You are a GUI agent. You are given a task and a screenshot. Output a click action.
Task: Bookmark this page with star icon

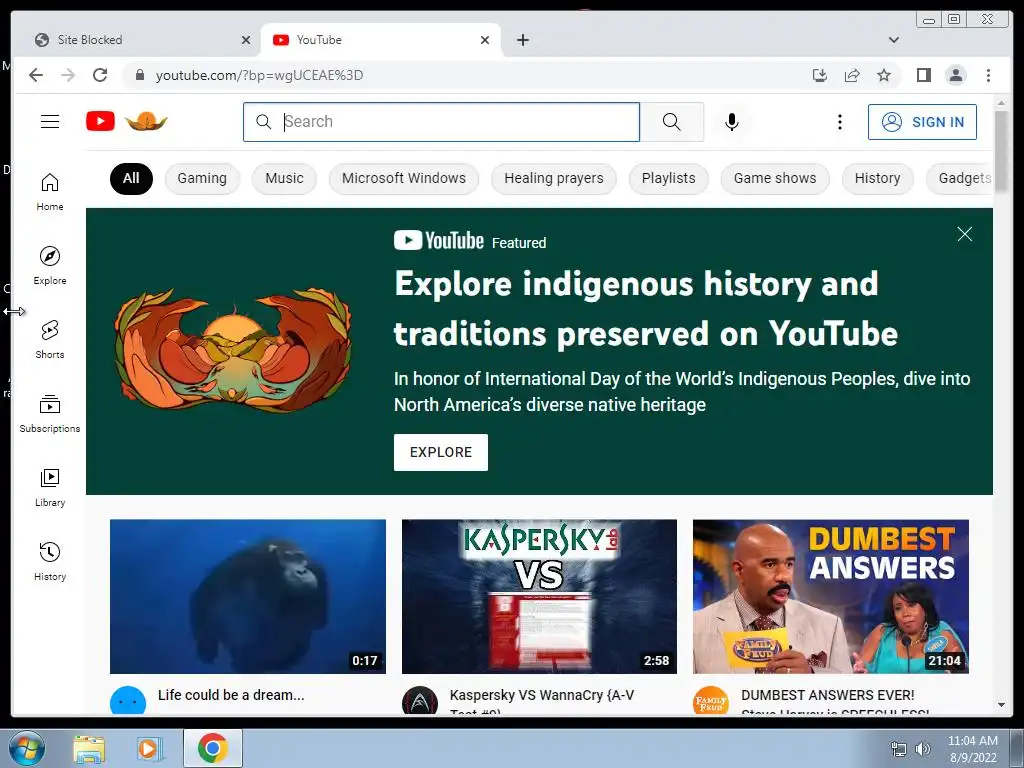(x=884, y=76)
